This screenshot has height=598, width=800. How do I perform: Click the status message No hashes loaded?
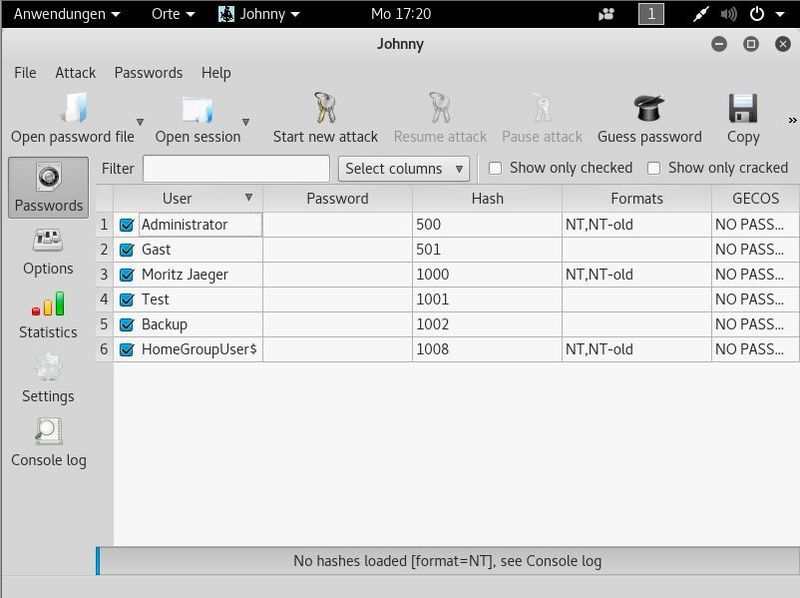click(x=447, y=561)
